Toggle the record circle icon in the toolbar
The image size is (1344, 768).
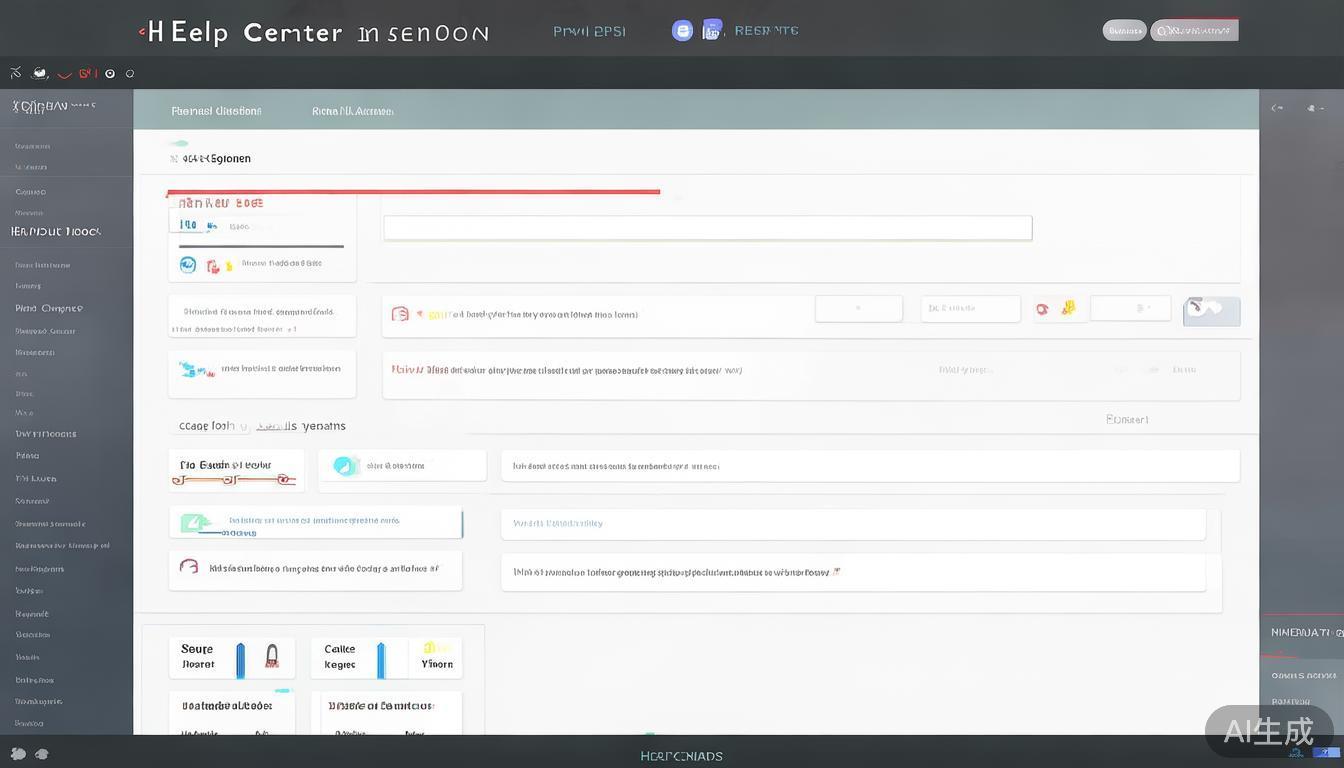click(110, 72)
